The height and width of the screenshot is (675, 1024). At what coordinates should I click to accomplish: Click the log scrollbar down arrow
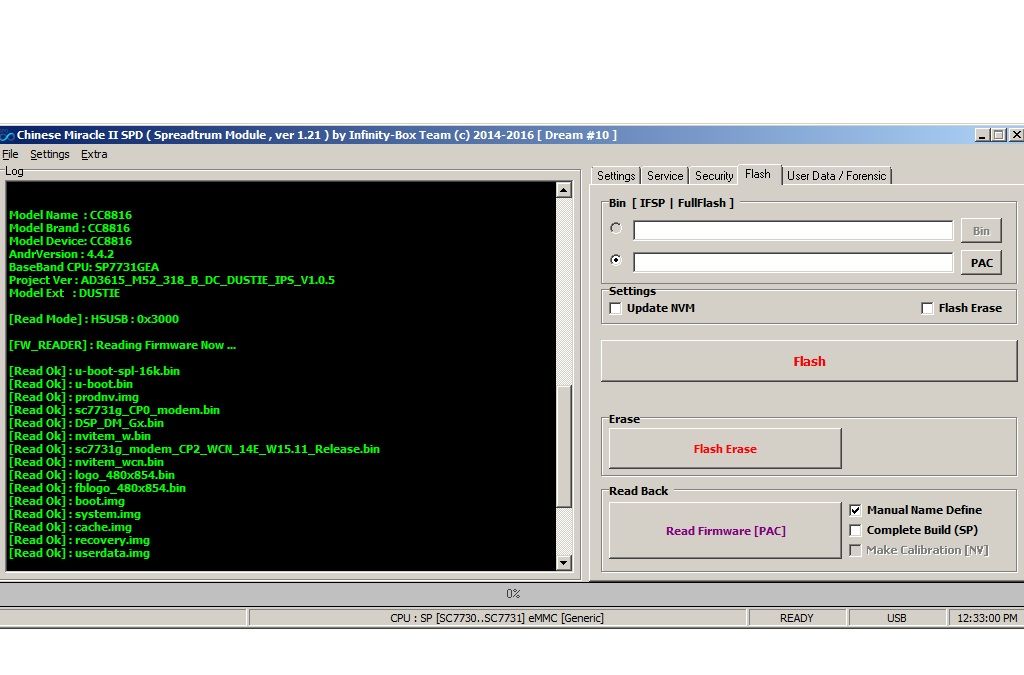click(x=563, y=563)
